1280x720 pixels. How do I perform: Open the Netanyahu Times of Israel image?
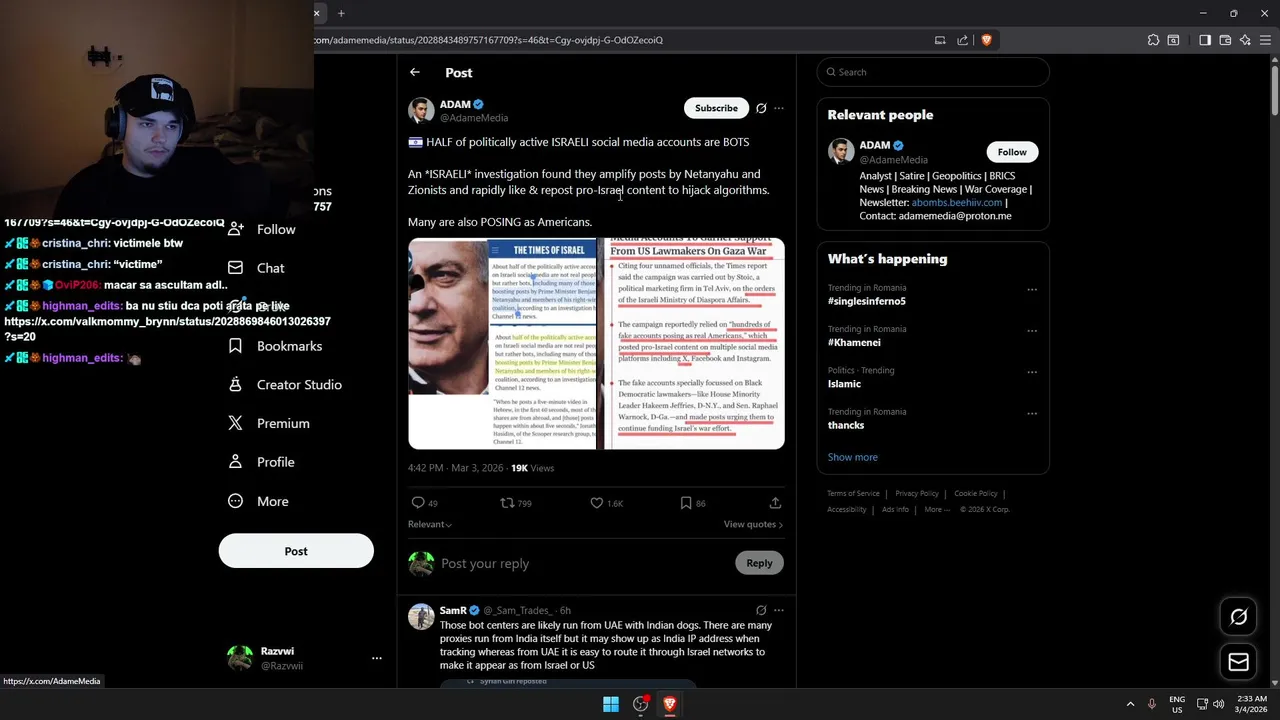501,344
